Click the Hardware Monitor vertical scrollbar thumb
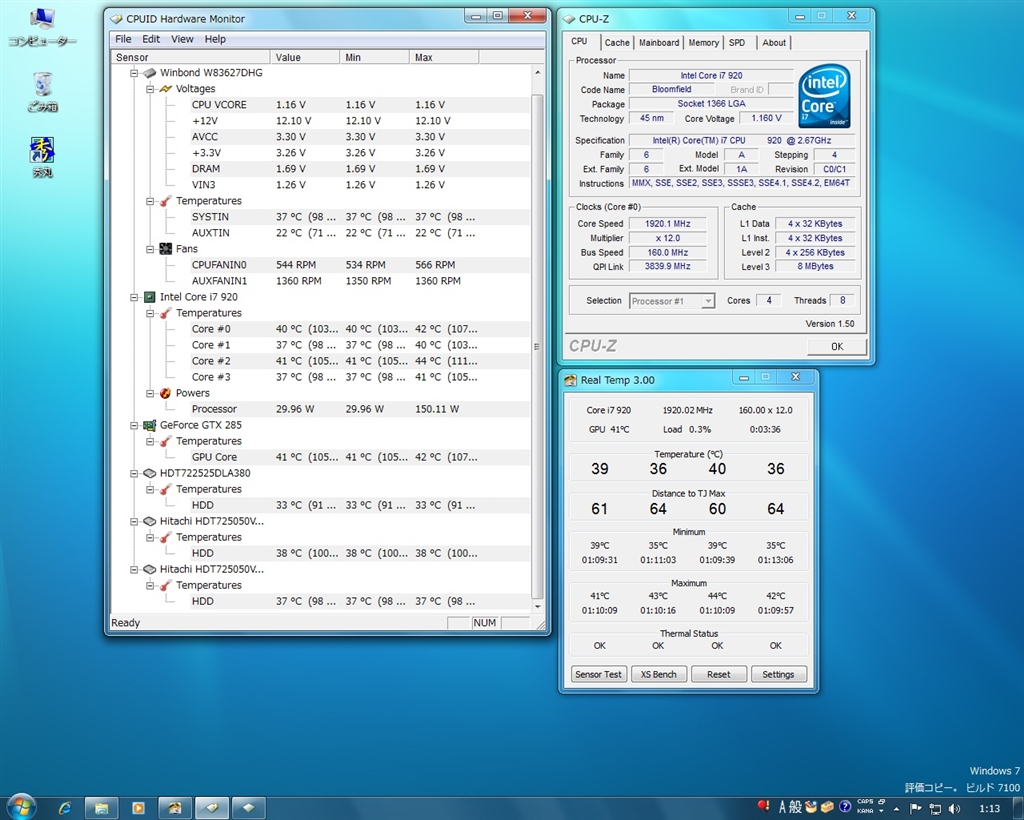Viewport: 1024px width, 820px height. (x=537, y=346)
